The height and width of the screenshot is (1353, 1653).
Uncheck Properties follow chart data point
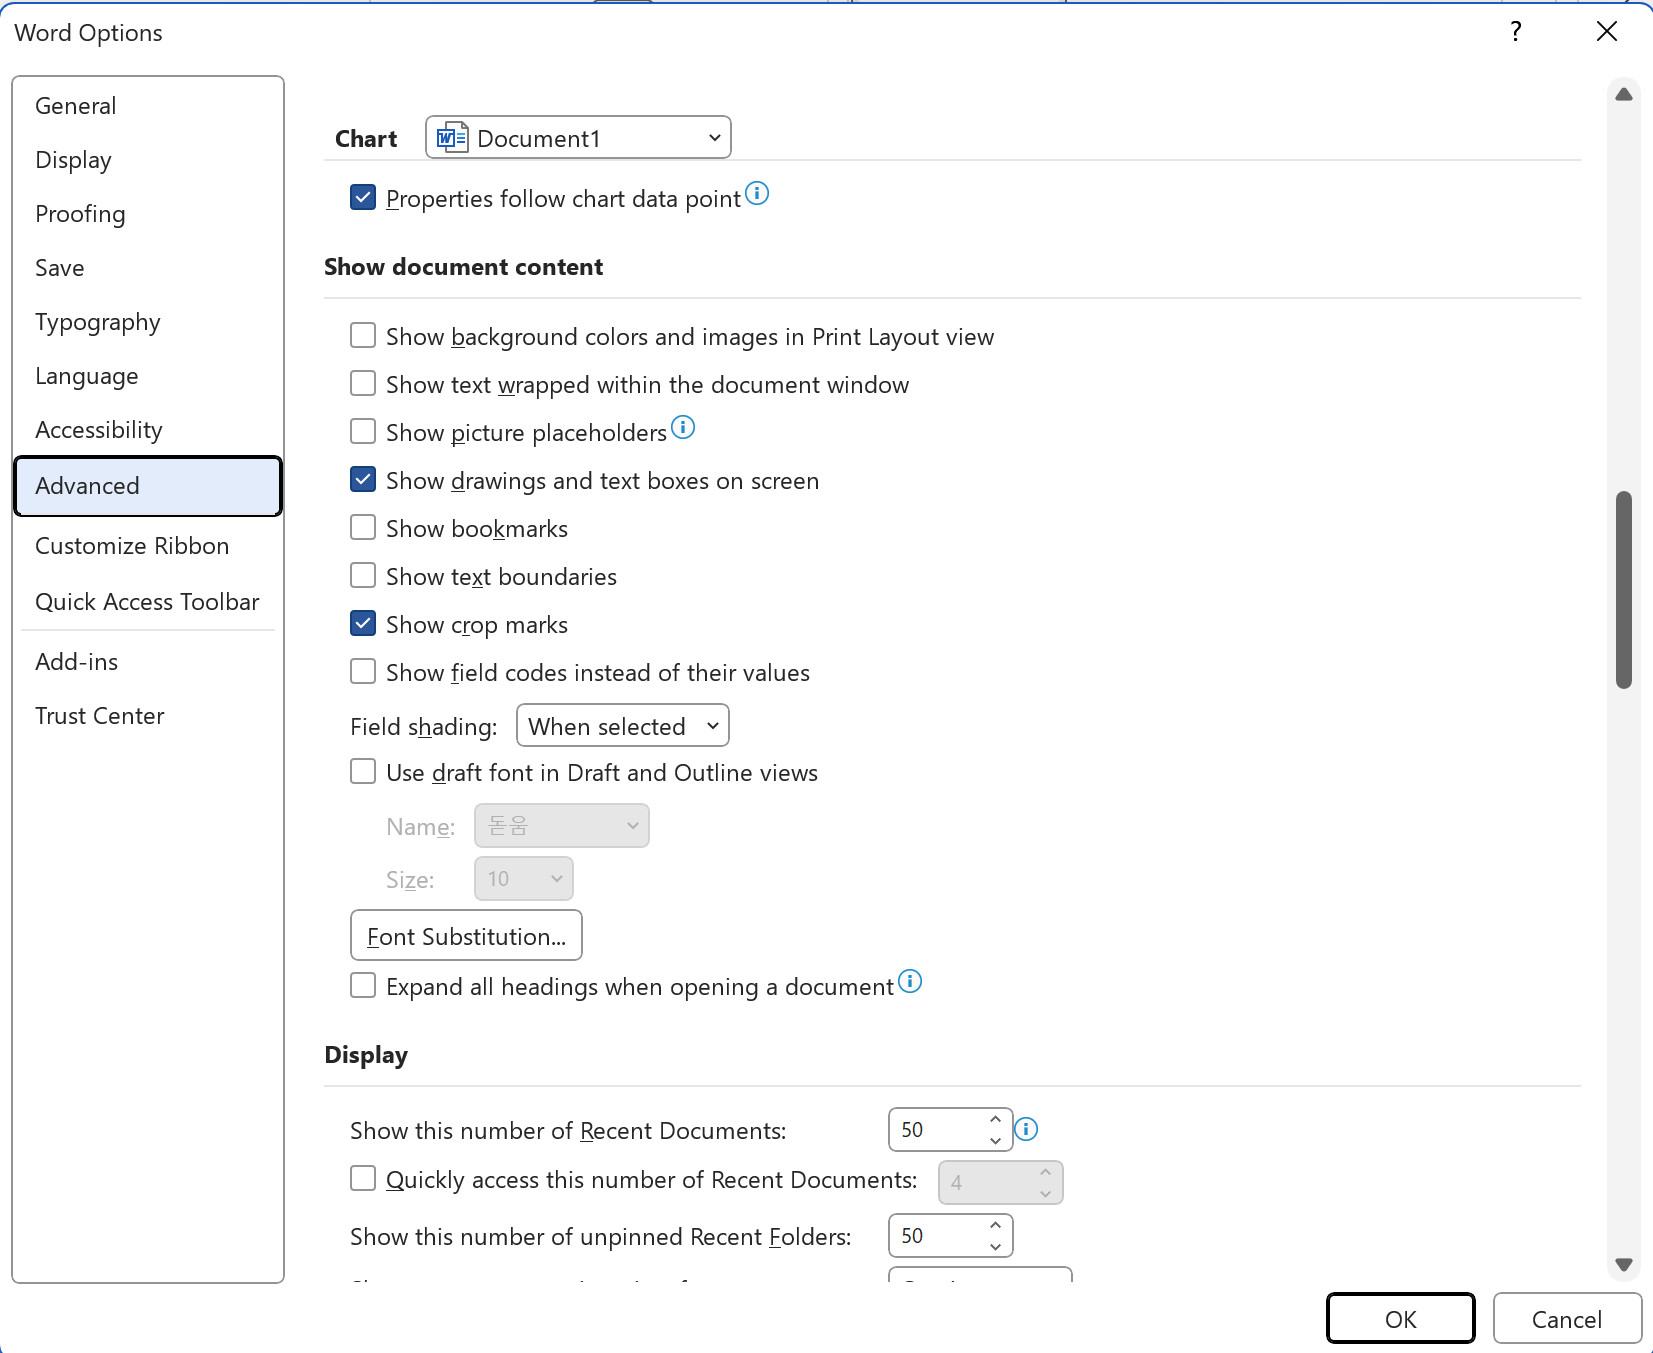pyautogui.click(x=363, y=197)
